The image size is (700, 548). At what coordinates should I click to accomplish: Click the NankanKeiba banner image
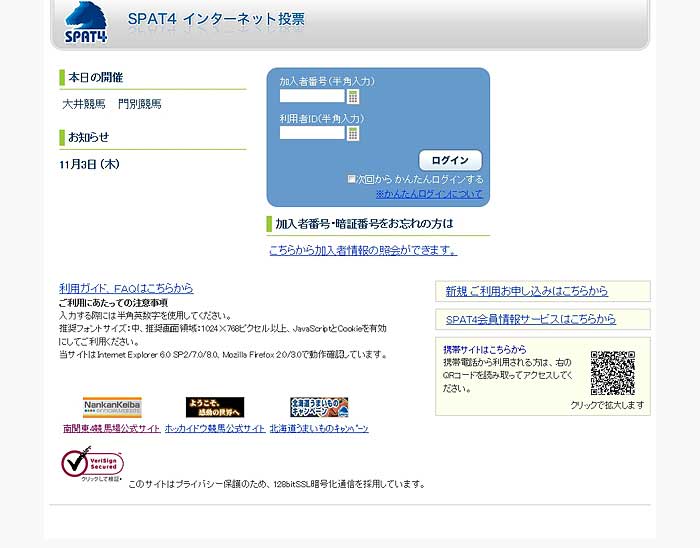coord(112,407)
